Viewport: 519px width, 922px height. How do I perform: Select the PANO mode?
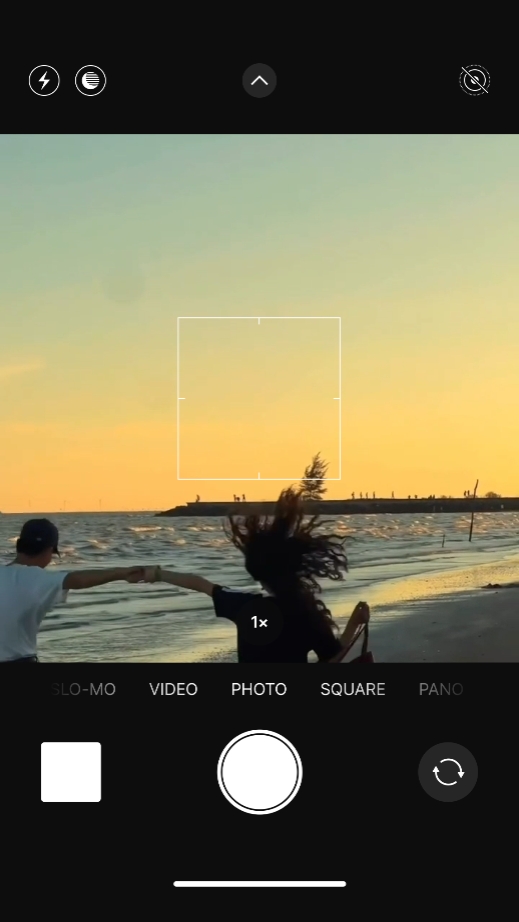(x=441, y=689)
